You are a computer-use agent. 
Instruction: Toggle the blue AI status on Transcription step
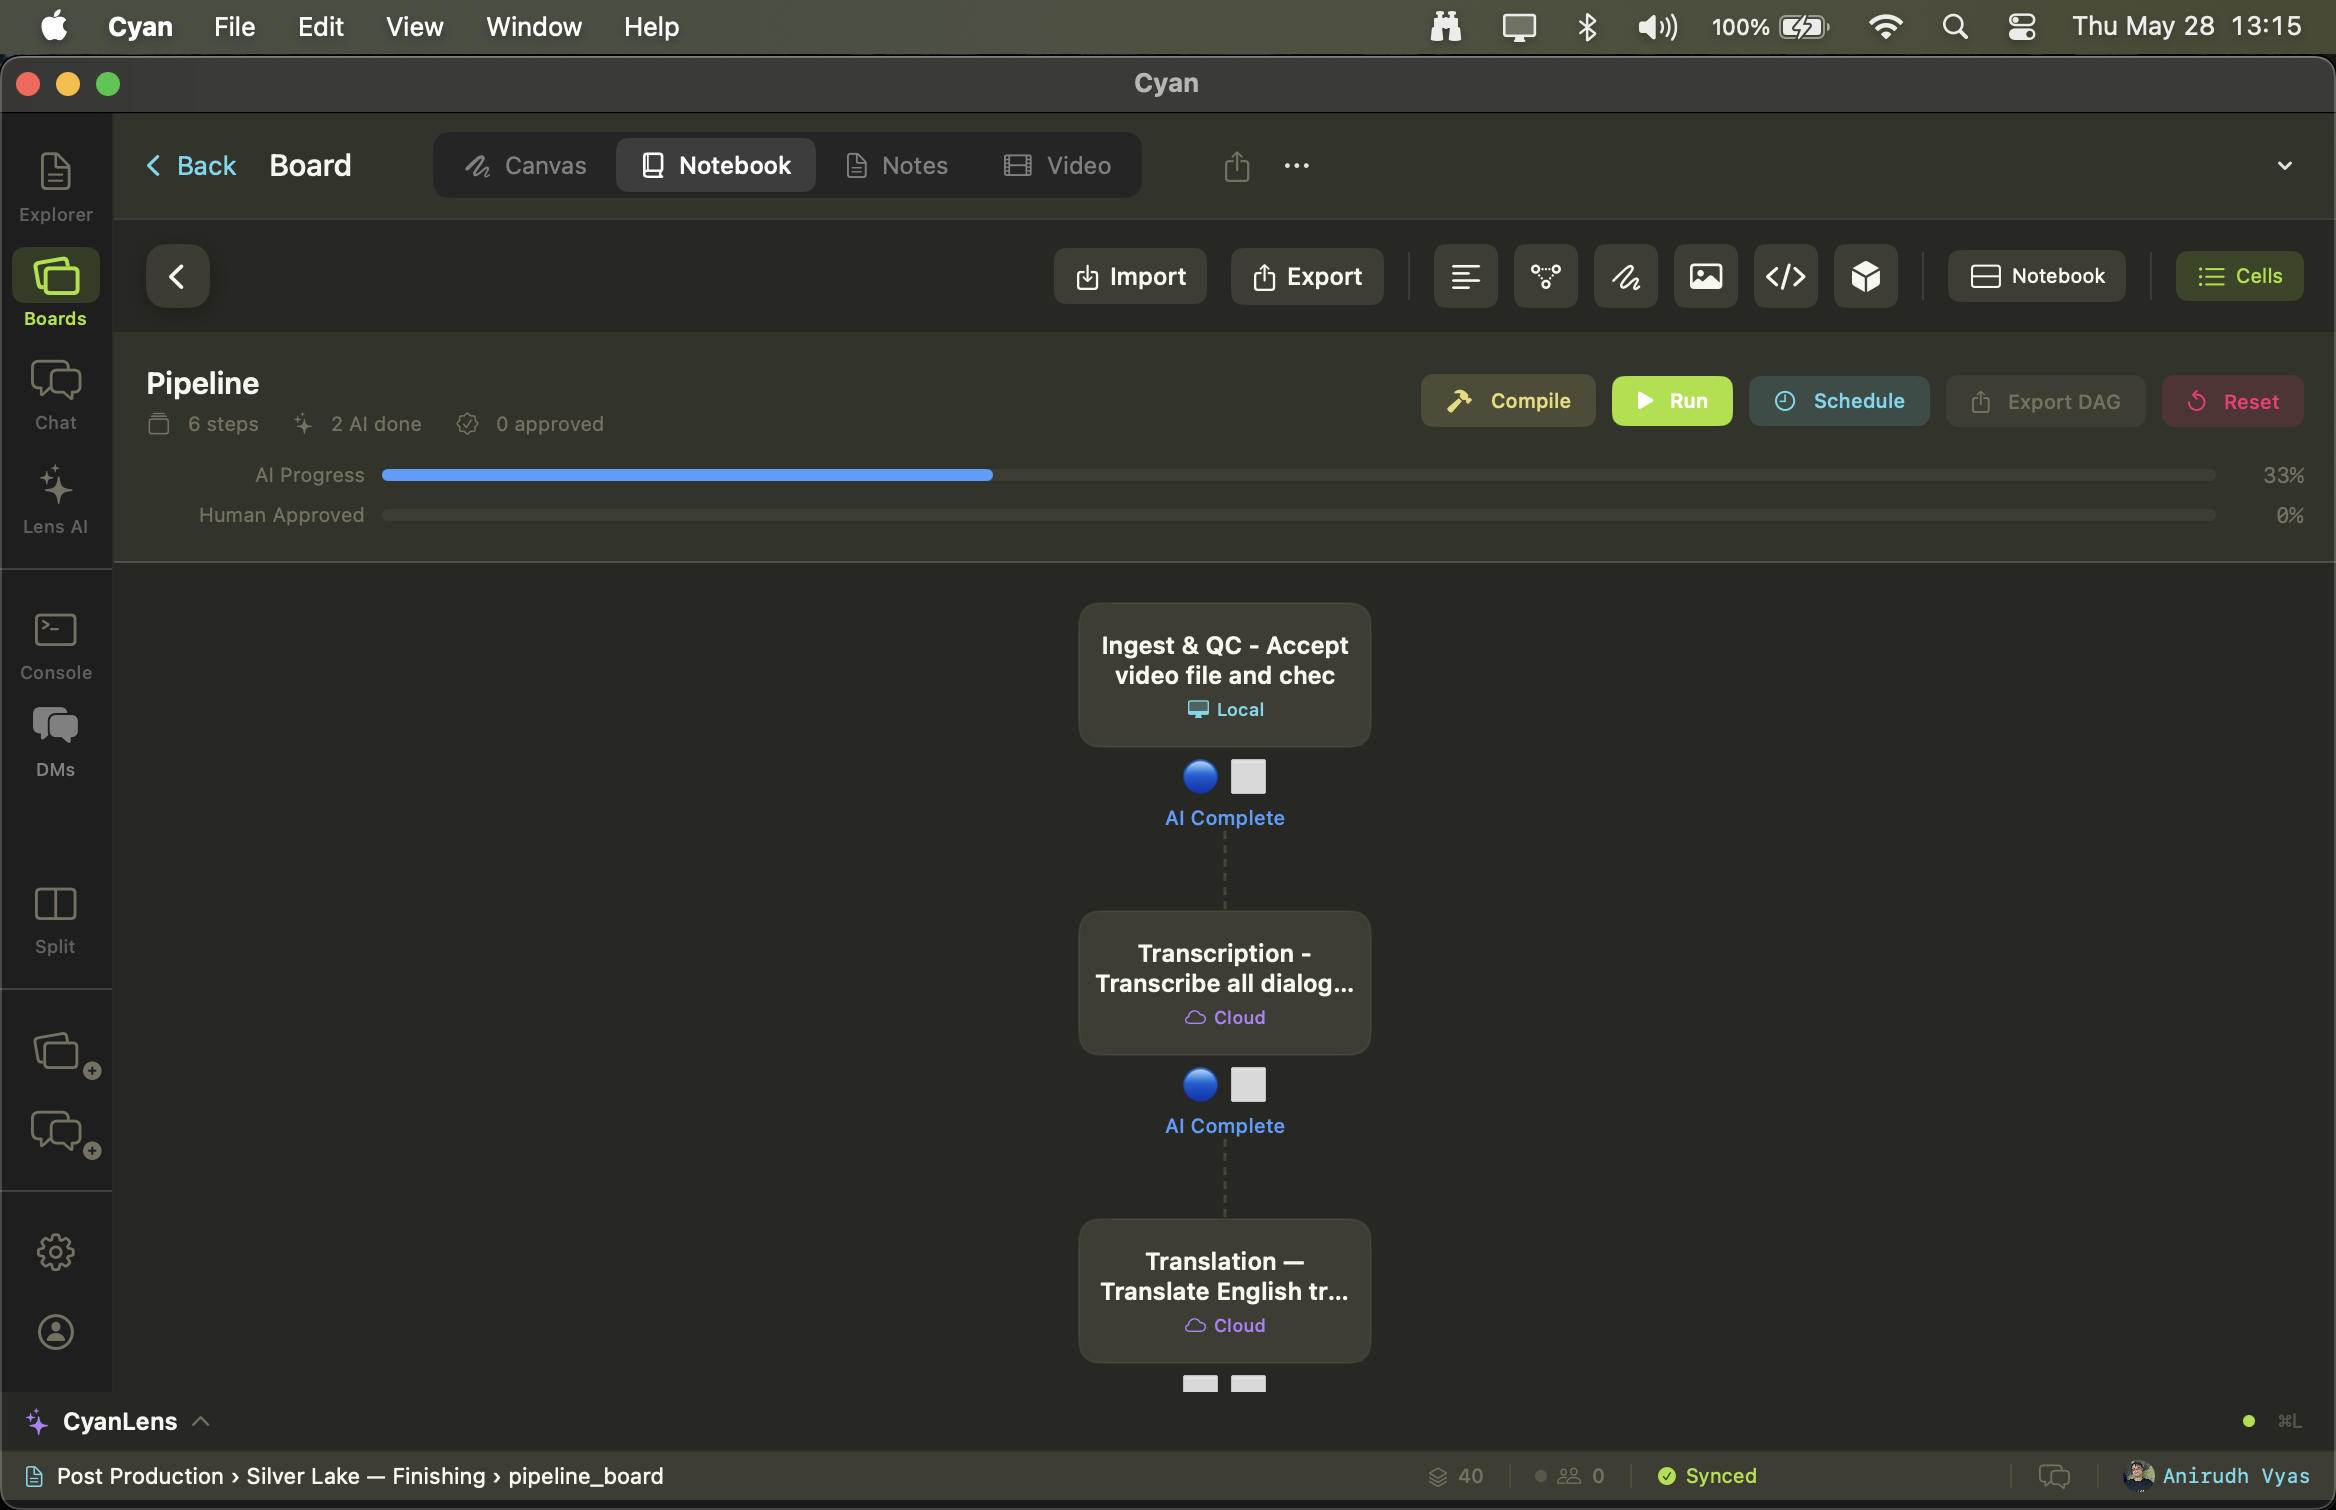[1200, 1084]
